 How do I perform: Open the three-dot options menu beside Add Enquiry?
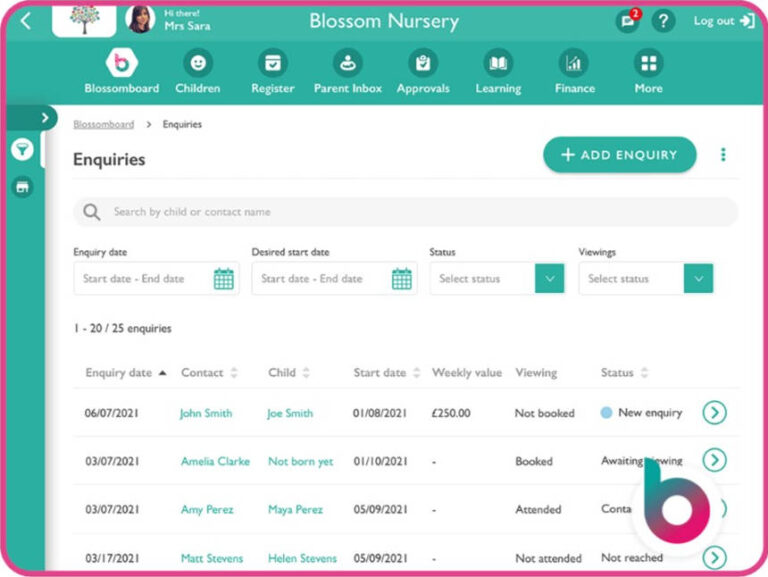(x=723, y=155)
